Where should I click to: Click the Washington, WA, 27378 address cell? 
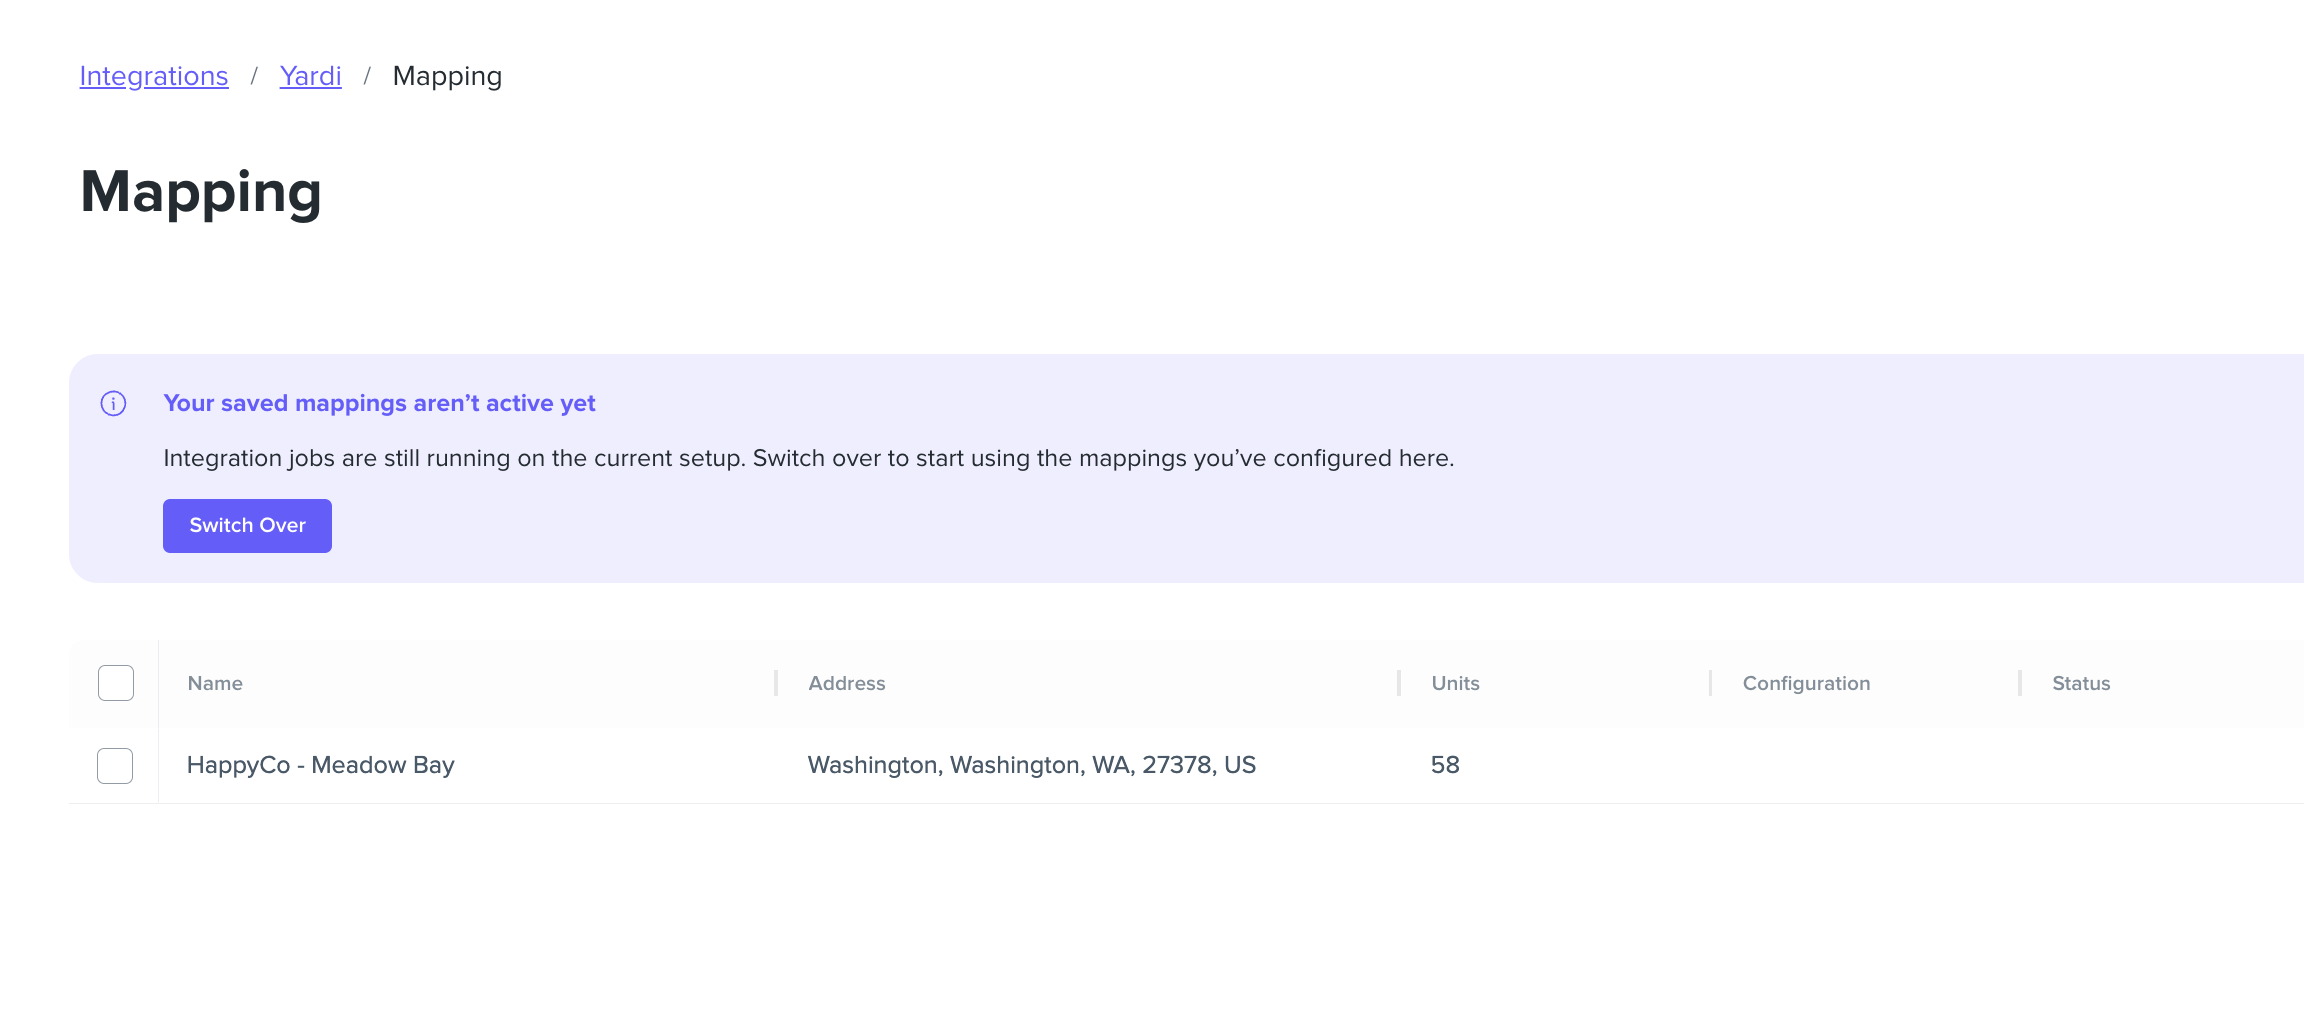1031,766
